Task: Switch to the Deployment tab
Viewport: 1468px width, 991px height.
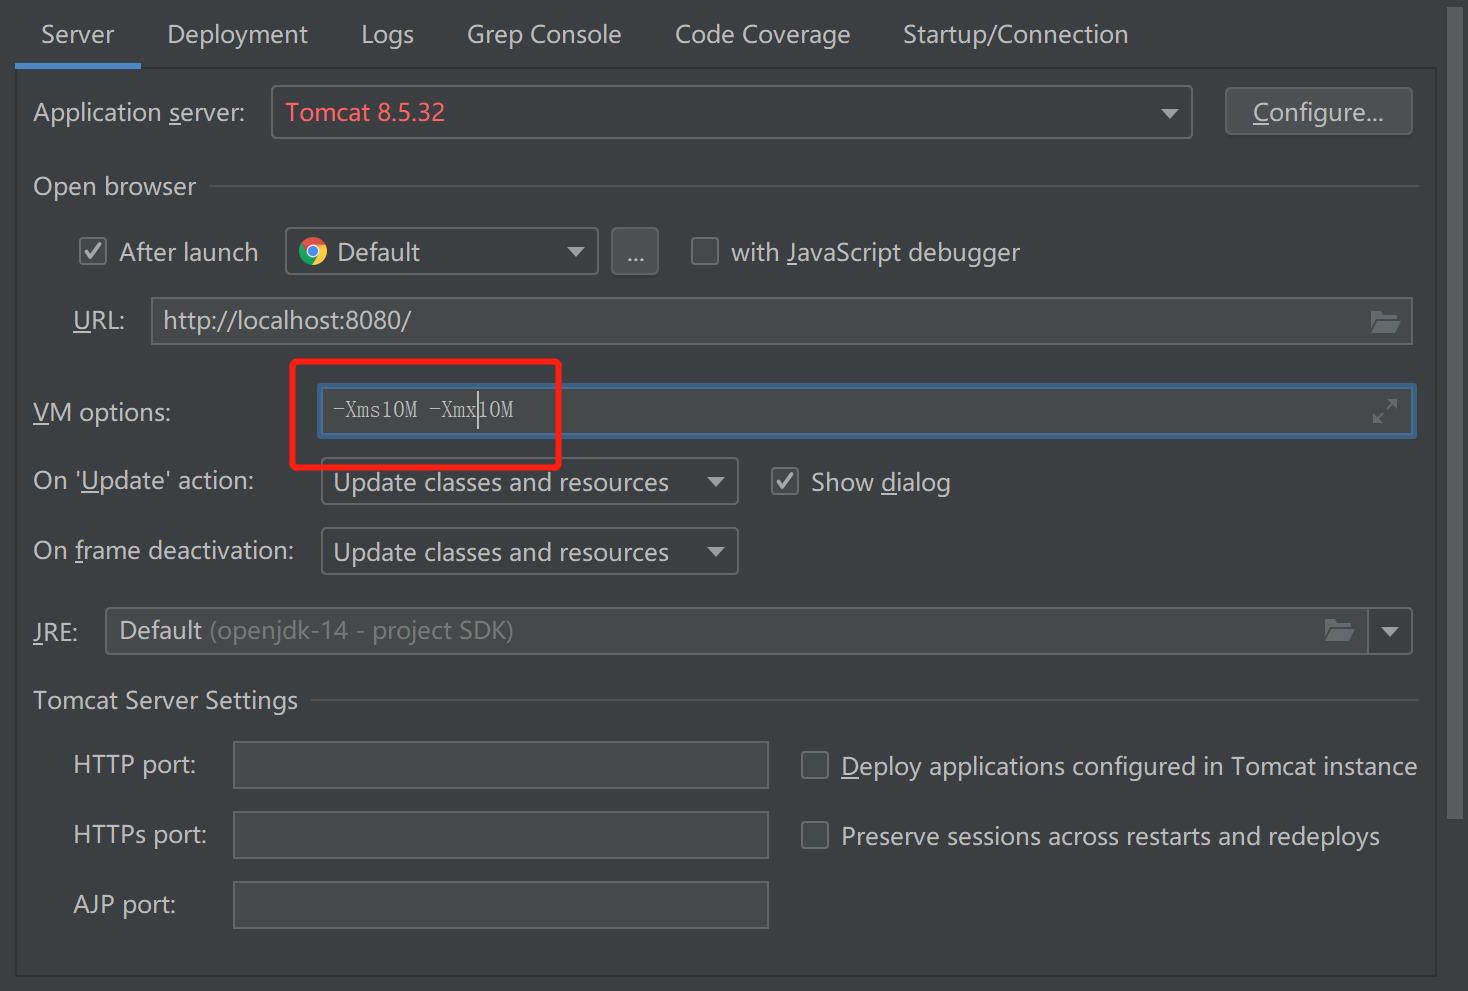Action: 237,35
